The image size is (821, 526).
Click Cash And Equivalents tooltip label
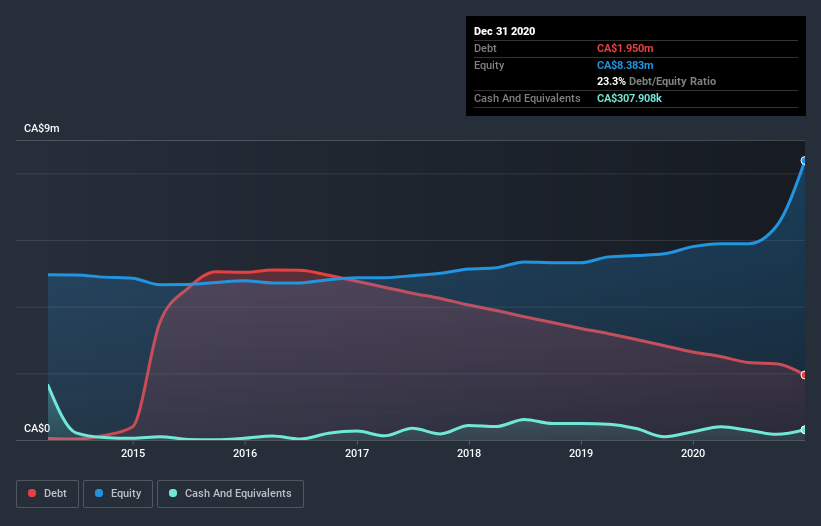pyautogui.click(x=527, y=98)
